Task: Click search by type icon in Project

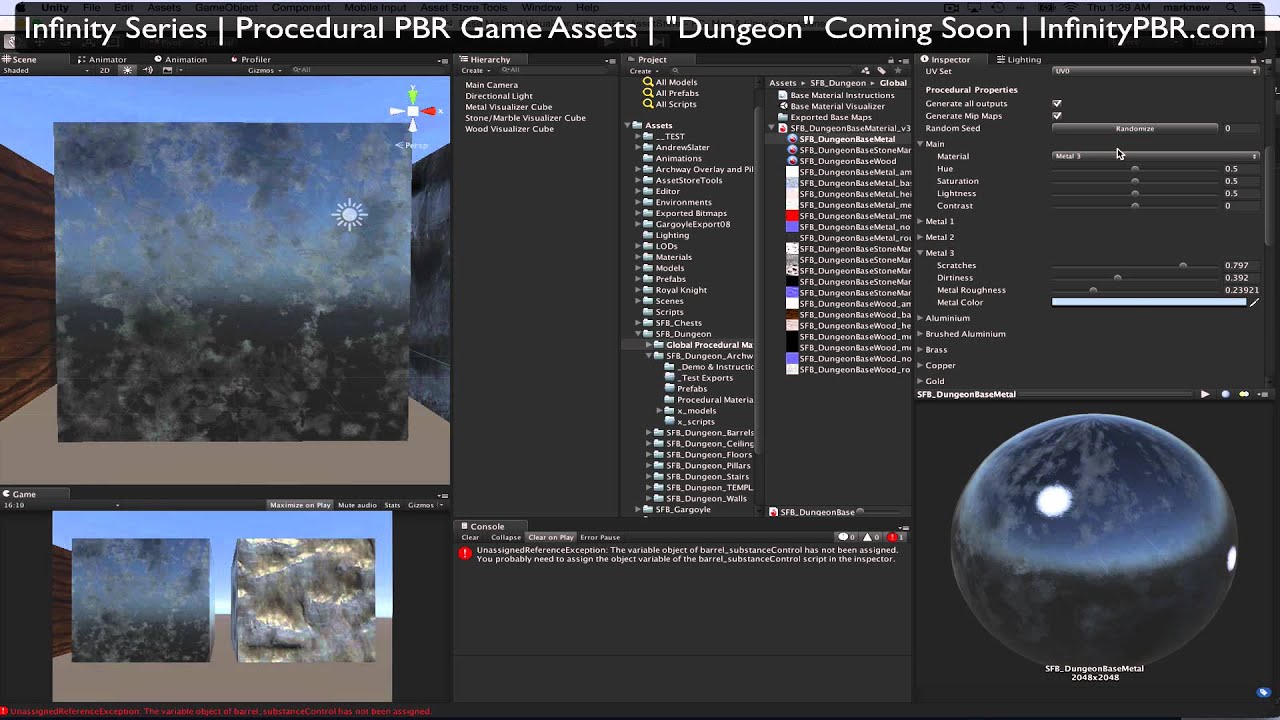Action: 865,71
